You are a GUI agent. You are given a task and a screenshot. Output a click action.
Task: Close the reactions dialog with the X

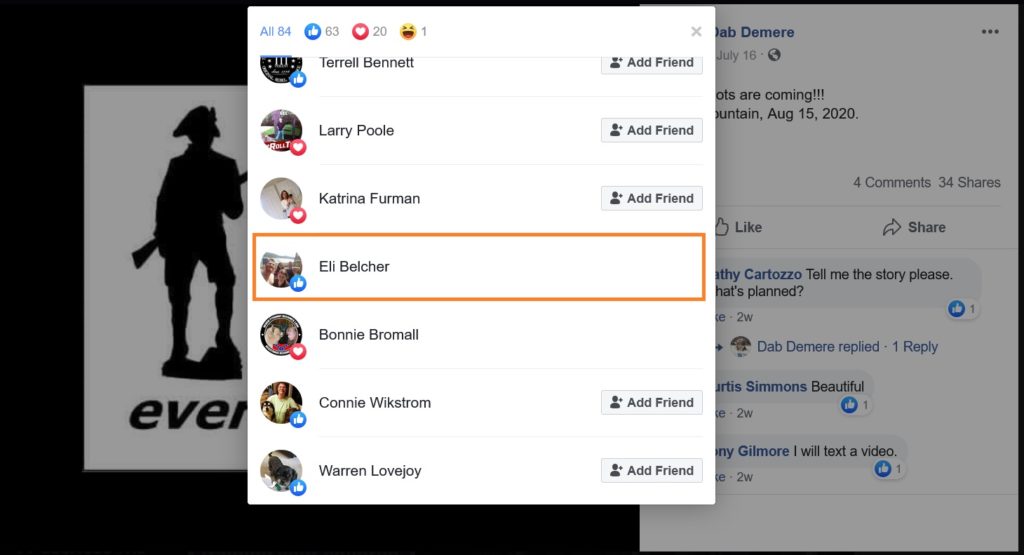pyautogui.click(x=696, y=31)
